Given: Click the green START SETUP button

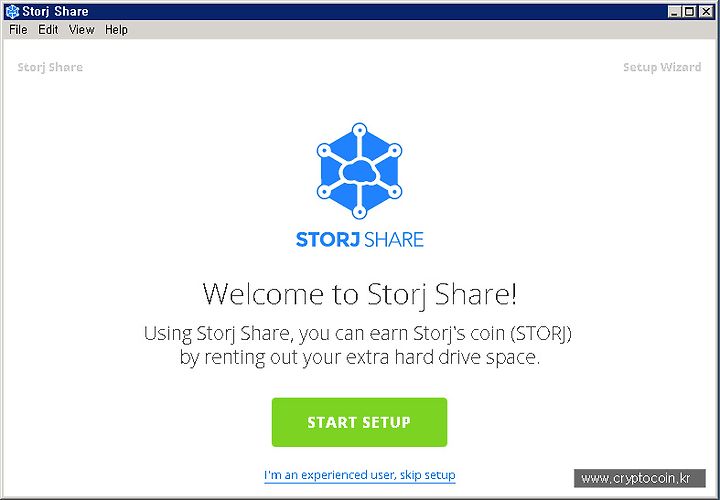Looking at the screenshot, I should (x=359, y=422).
